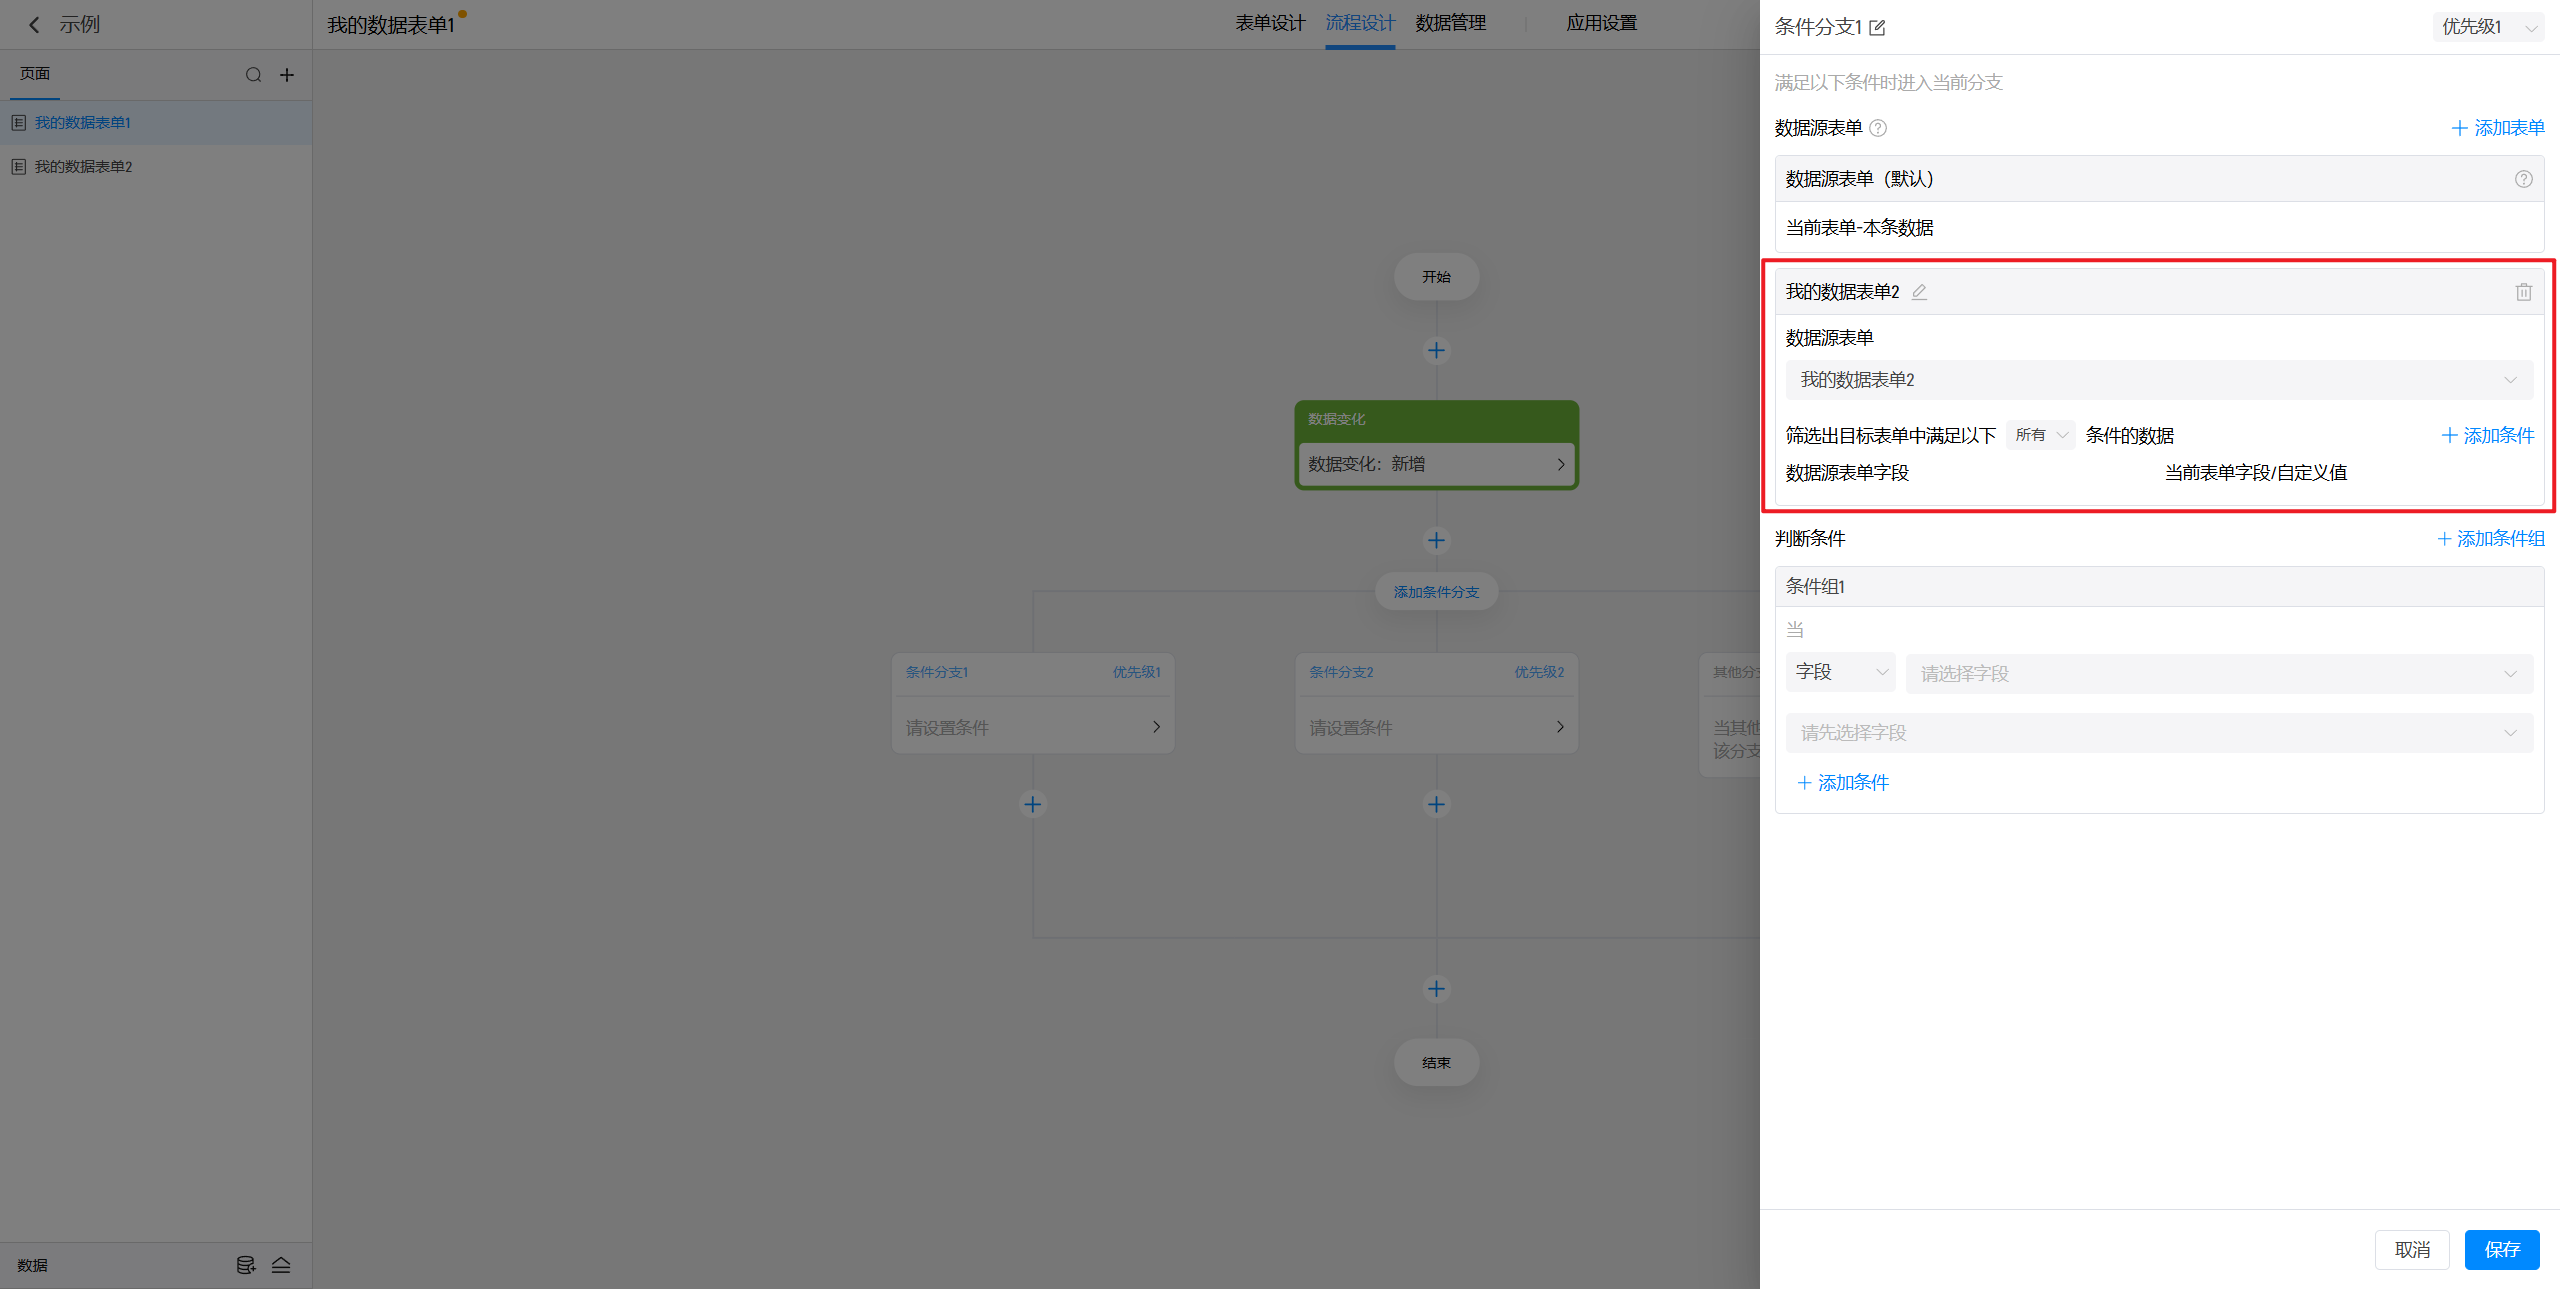Switch to the 数据管理 tab

[x=1450, y=23]
